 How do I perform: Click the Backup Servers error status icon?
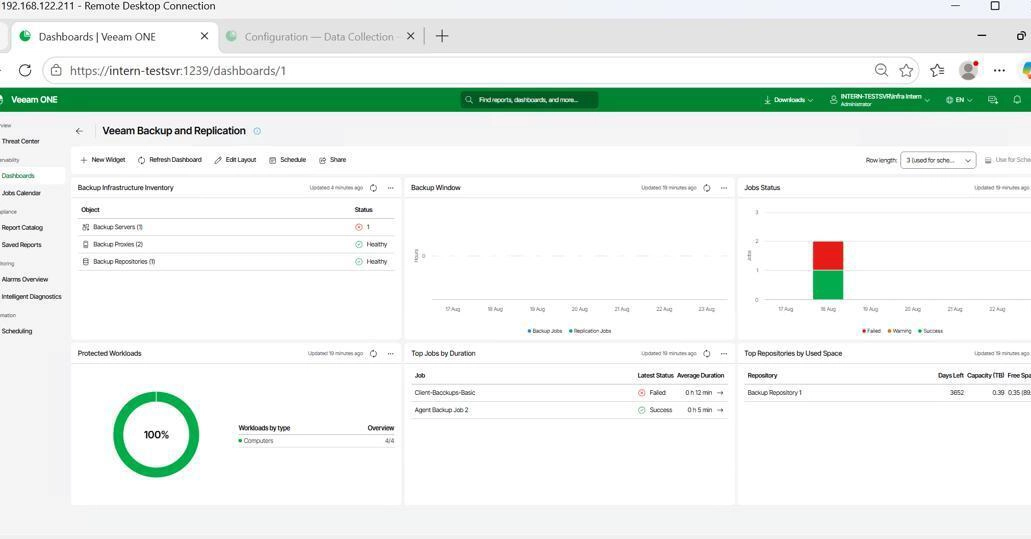(359, 227)
